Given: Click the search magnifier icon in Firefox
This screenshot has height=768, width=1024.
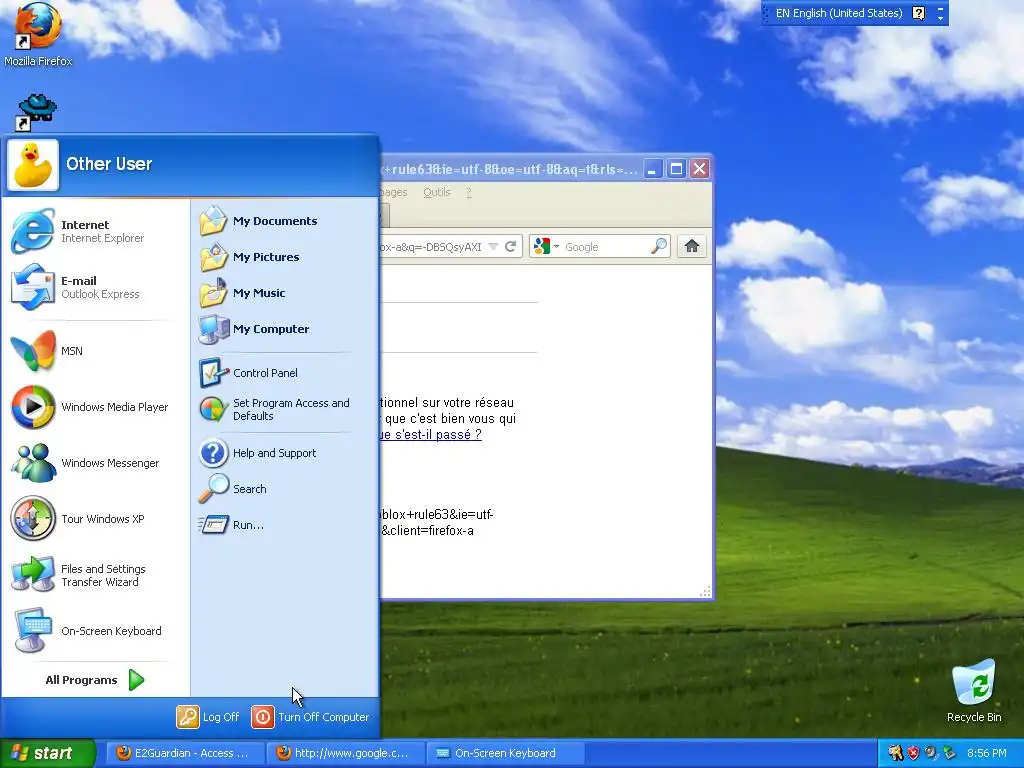Looking at the screenshot, I should pos(659,246).
